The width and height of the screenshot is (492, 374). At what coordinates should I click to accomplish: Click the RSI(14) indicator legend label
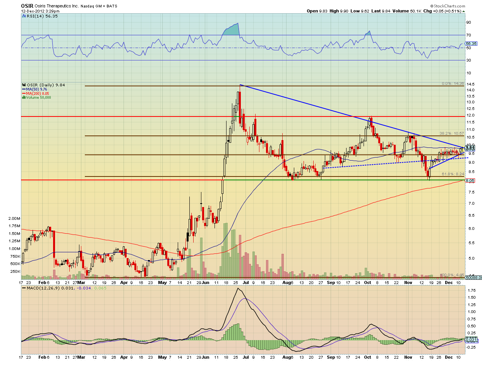click(40, 16)
